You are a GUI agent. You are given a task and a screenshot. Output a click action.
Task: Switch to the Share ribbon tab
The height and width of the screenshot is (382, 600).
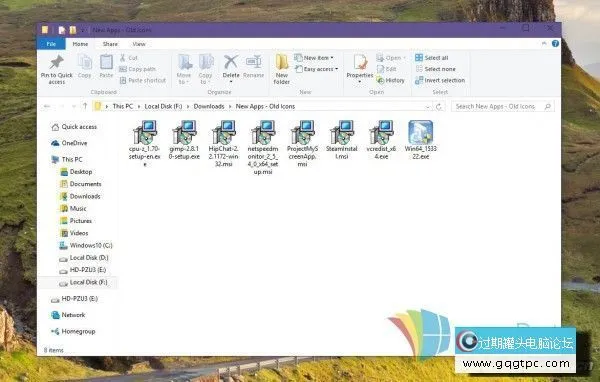[x=110, y=44]
